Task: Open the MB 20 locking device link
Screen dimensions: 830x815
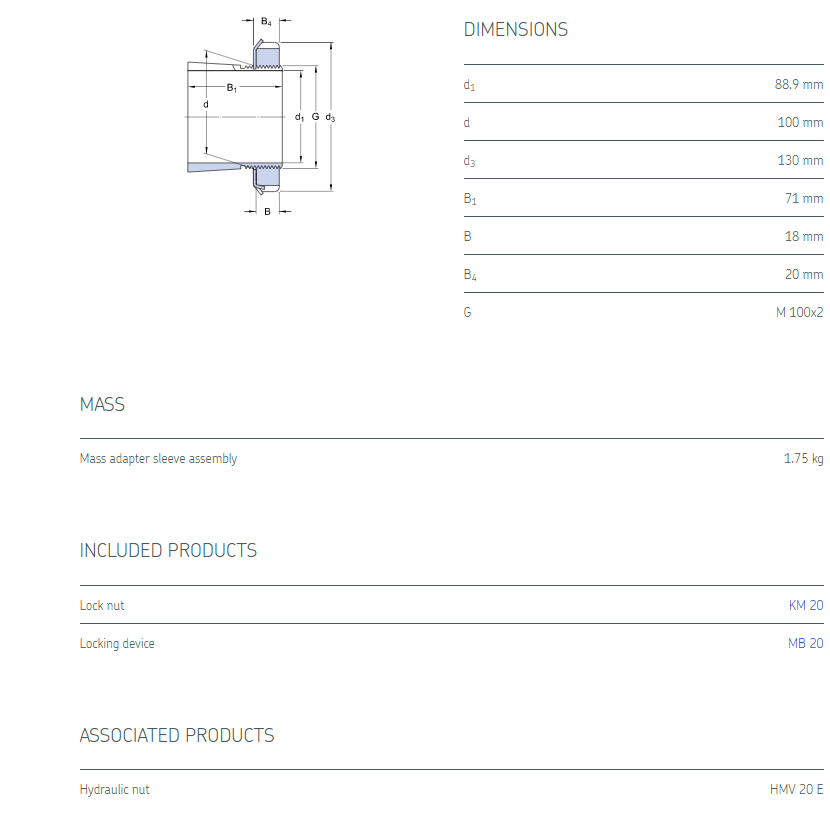Action: (805, 643)
